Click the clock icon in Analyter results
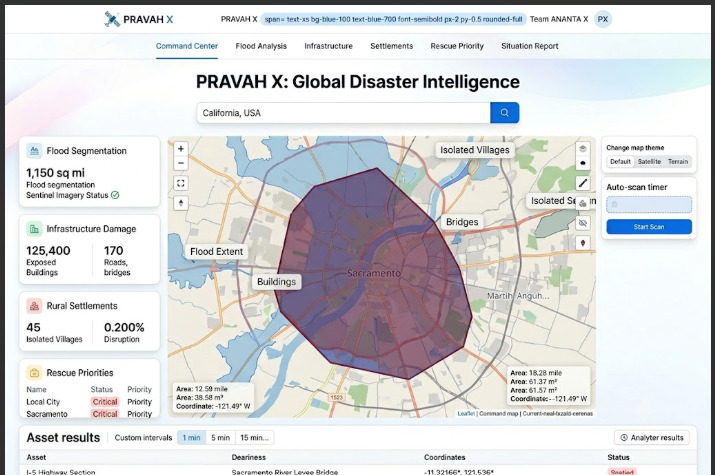This screenshot has height=475, width=715. 624,438
